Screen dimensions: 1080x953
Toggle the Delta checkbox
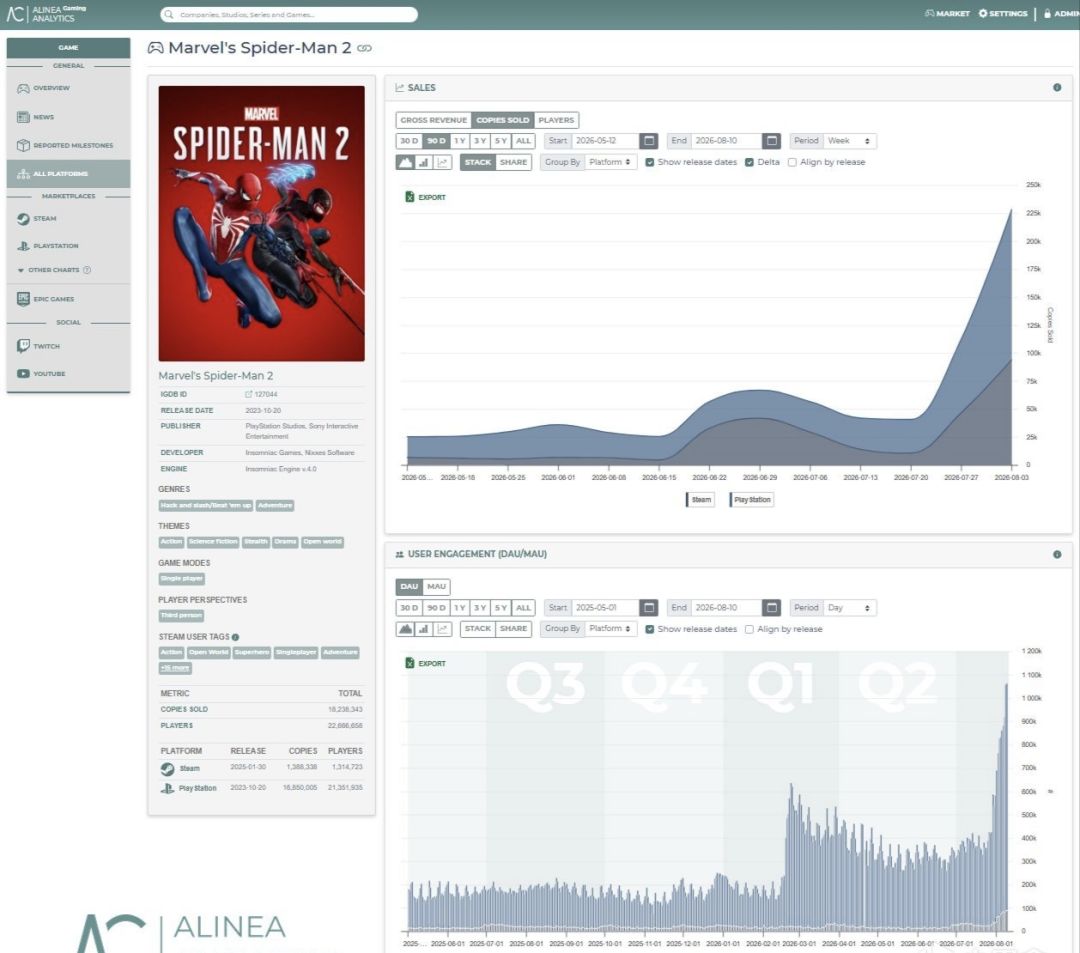coord(749,163)
